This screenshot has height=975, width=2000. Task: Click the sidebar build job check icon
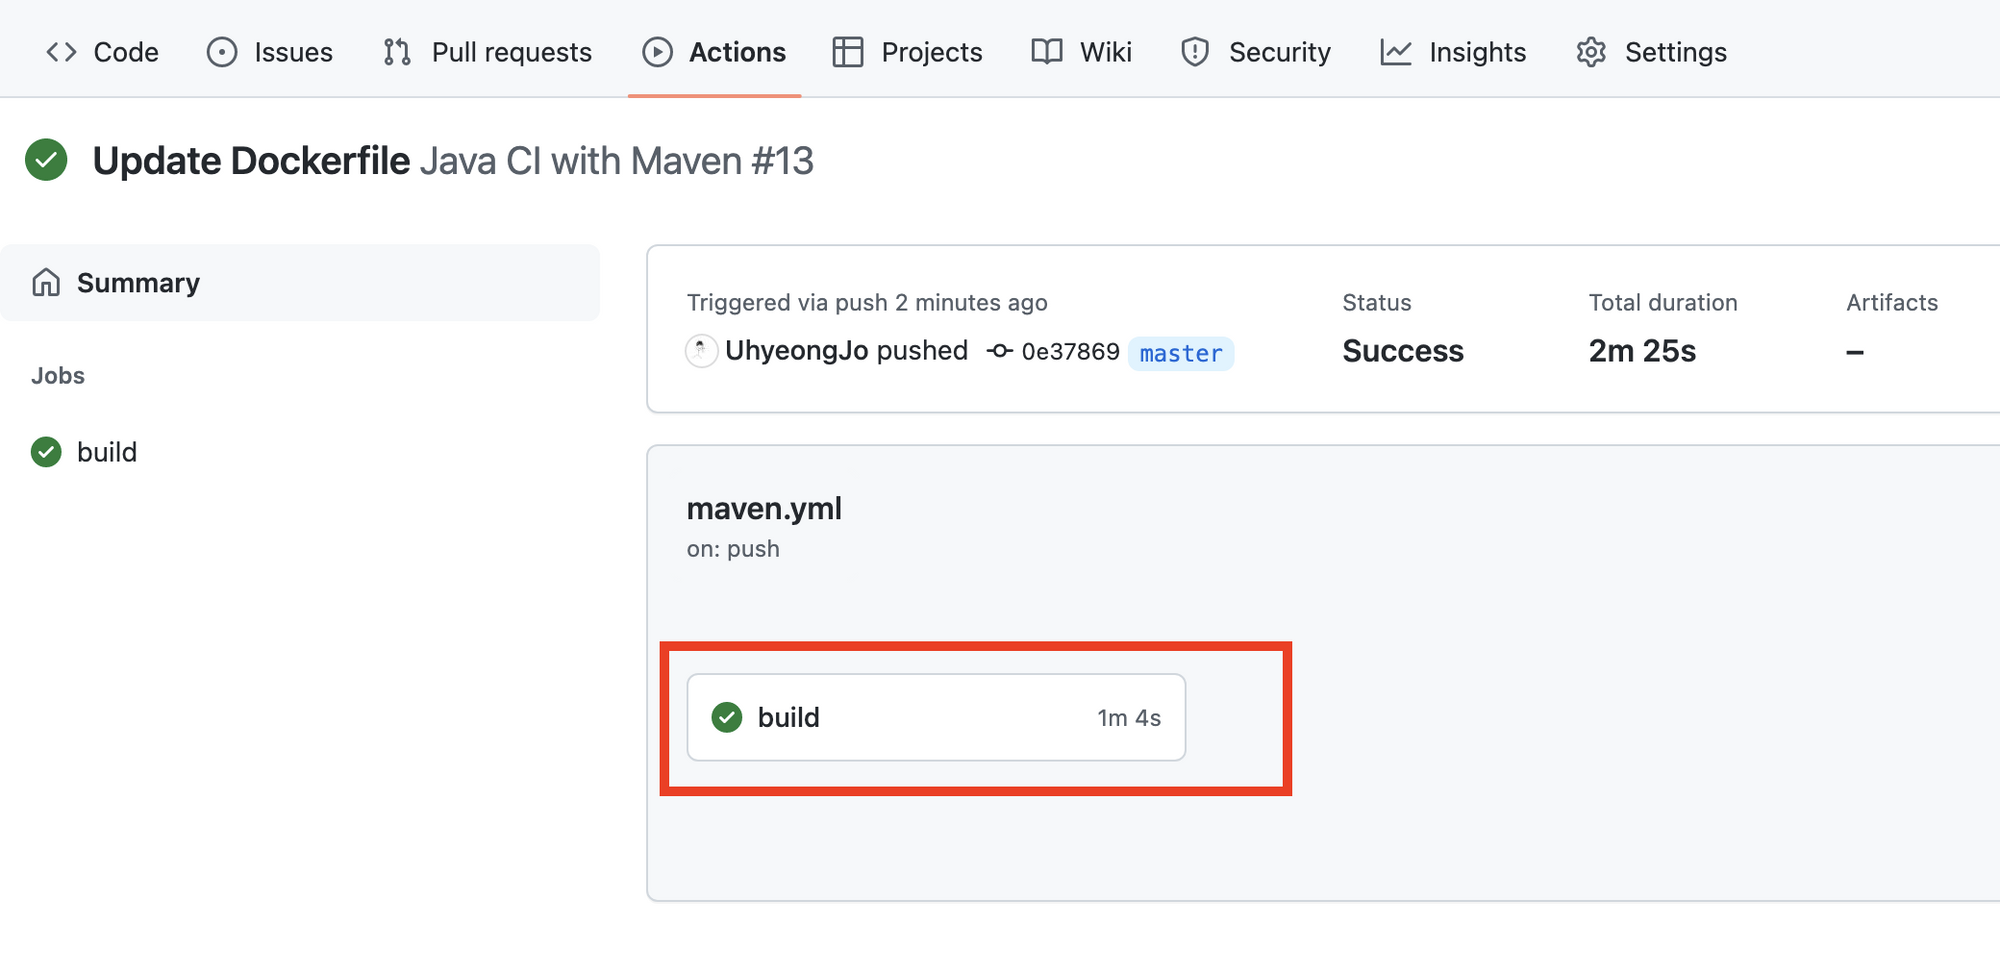(46, 452)
